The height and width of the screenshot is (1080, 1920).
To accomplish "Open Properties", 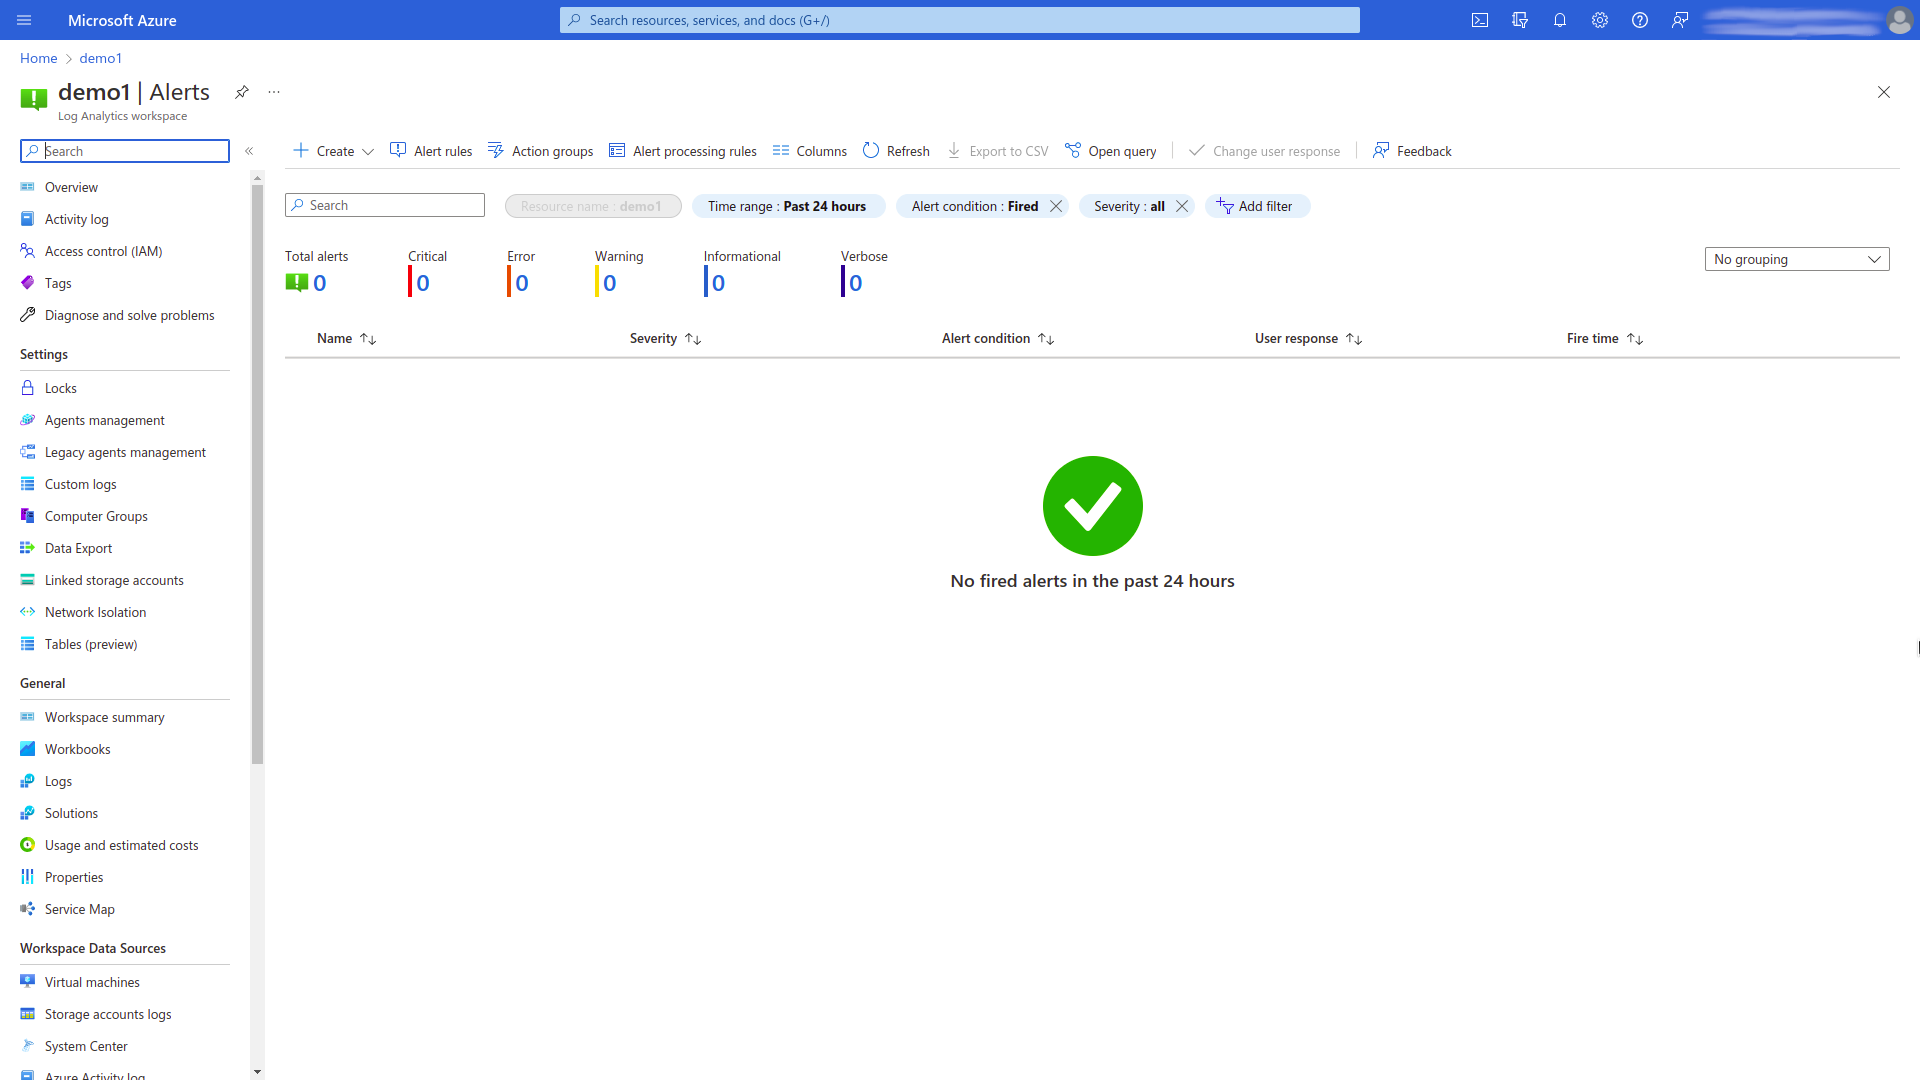I will tap(125, 877).
